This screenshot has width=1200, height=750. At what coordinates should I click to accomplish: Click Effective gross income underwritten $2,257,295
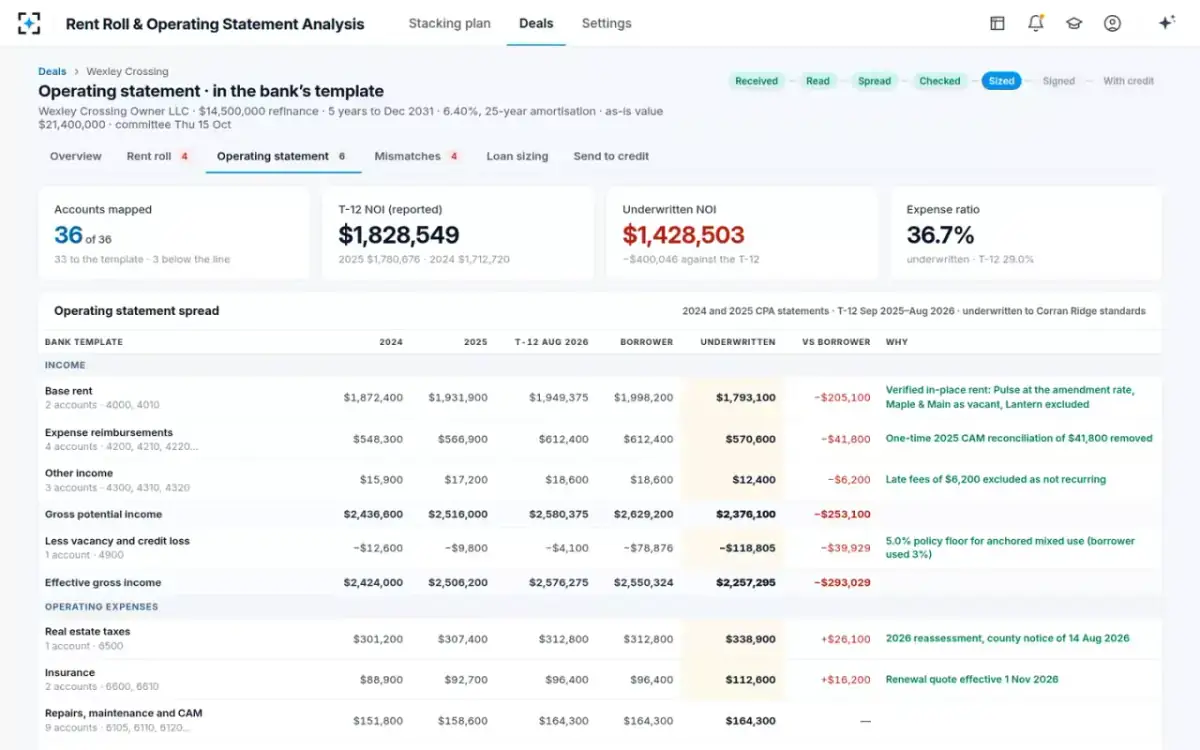(x=745, y=583)
